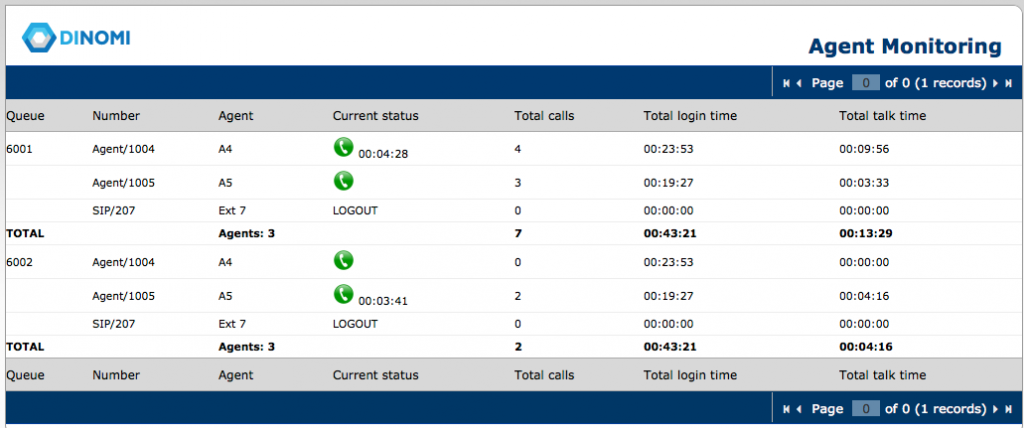Click the top page number field
Viewport: 1024px width, 428px height.
[x=866, y=83]
